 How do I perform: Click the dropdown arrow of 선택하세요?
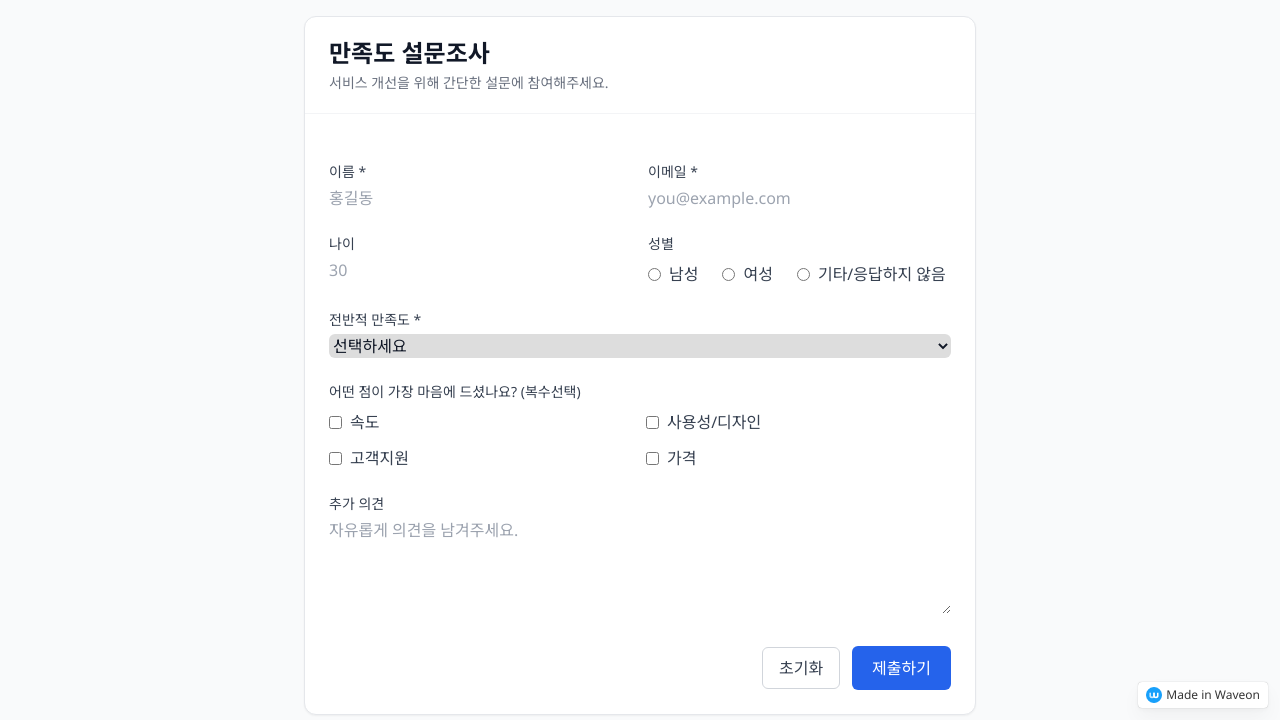pyautogui.click(x=941, y=346)
